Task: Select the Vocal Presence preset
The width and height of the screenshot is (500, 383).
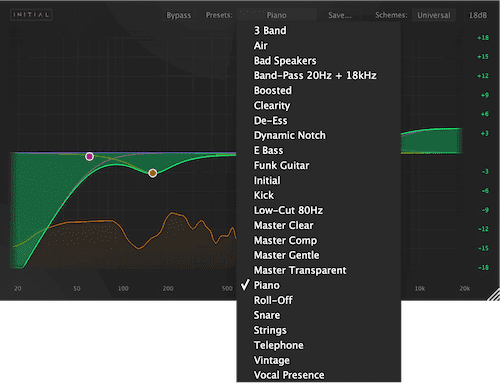Action: (318, 375)
